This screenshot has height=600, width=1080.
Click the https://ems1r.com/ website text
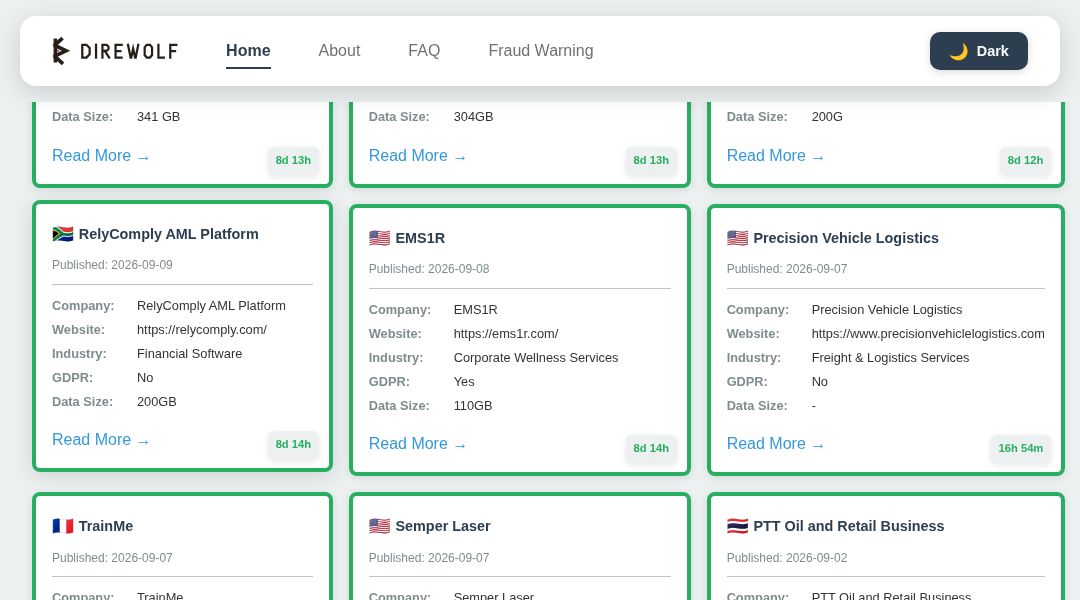click(506, 334)
